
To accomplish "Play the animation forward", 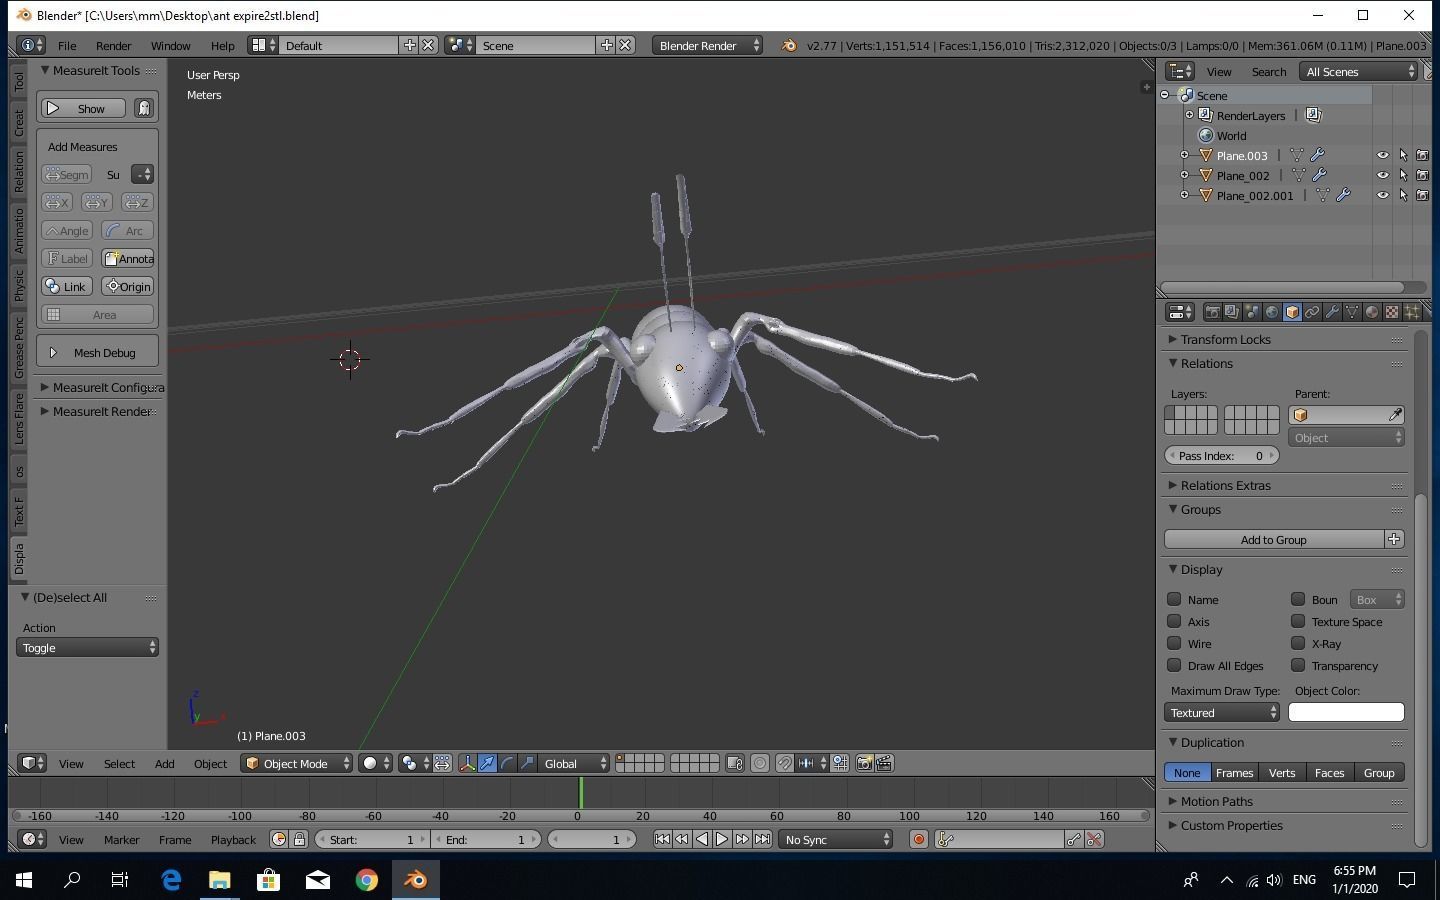I will [x=722, y=840].
